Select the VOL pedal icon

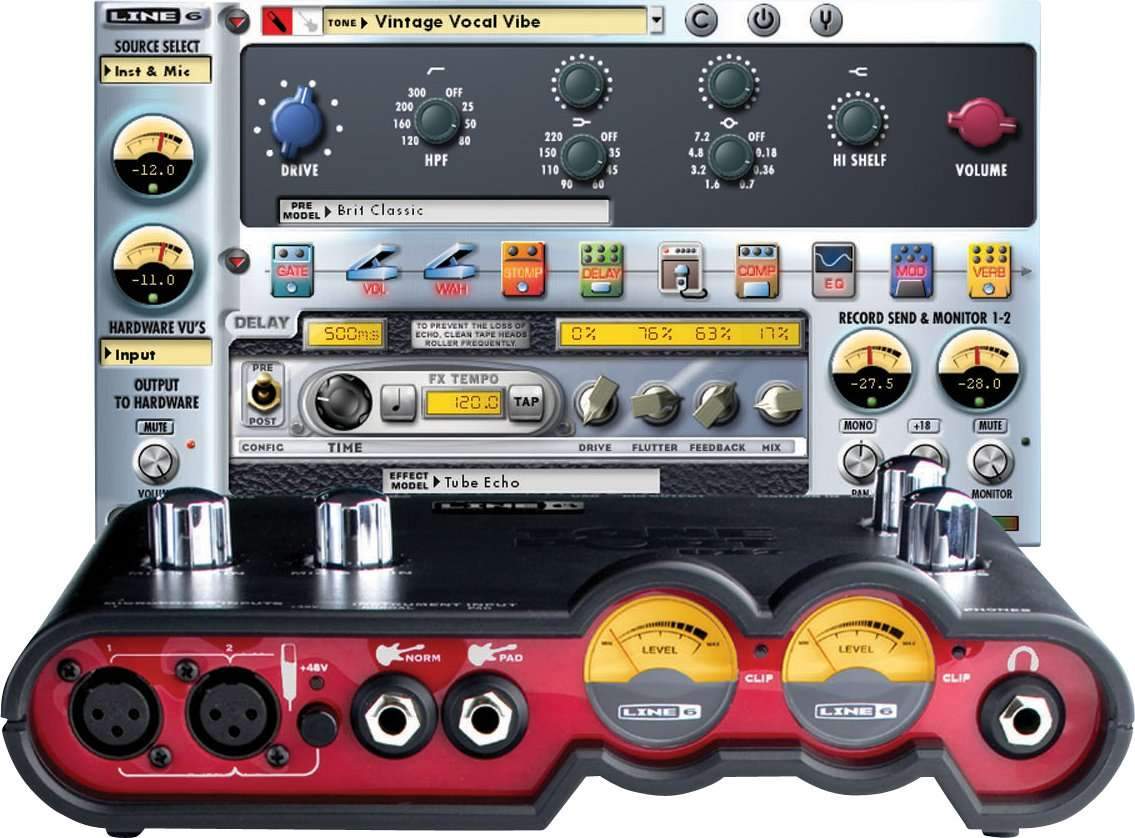[373, 270]
